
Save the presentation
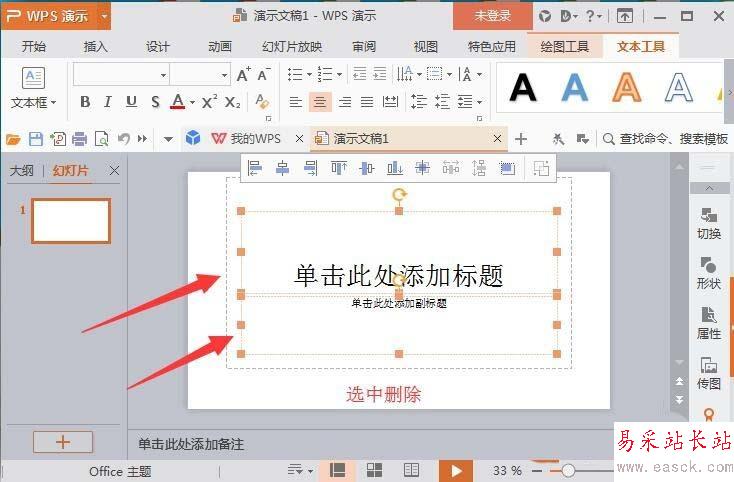[36, 139]
